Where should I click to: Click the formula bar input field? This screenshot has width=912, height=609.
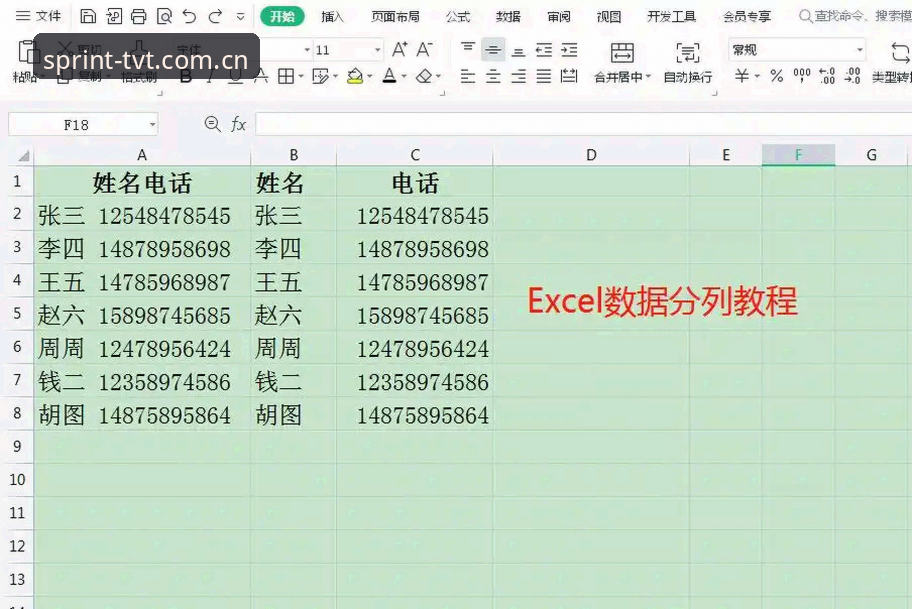583,124
